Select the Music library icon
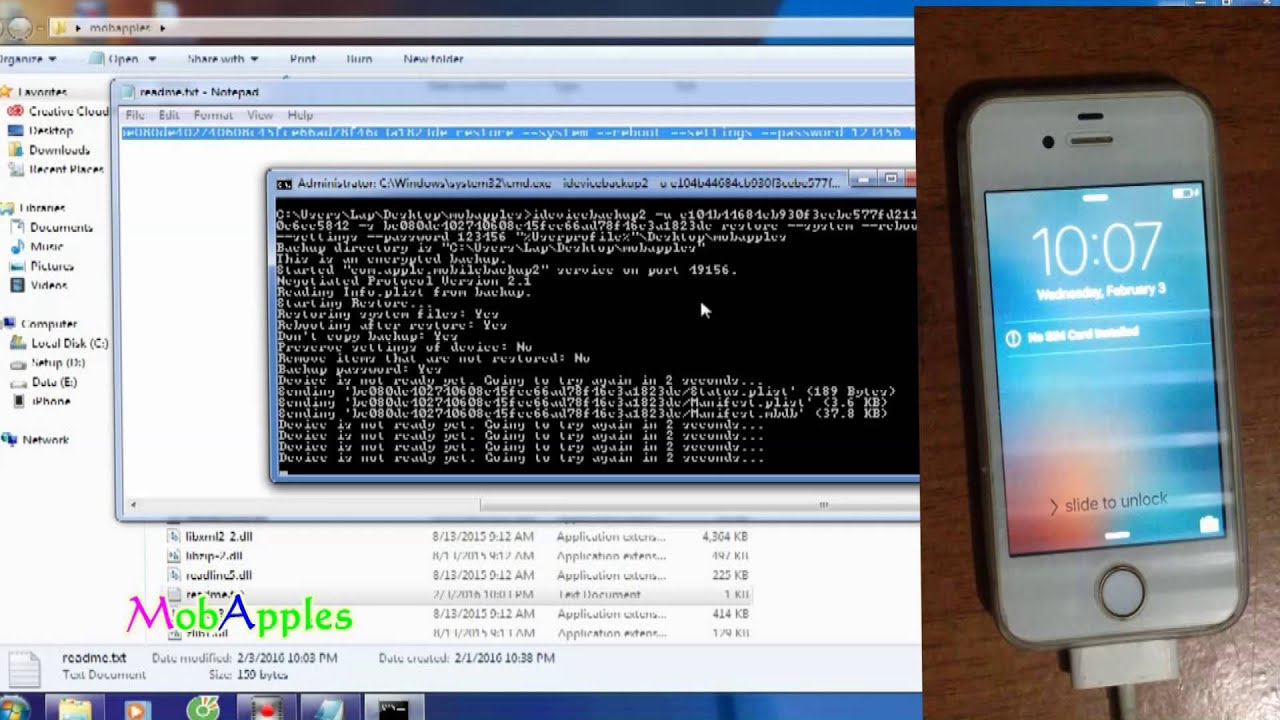 18,246
